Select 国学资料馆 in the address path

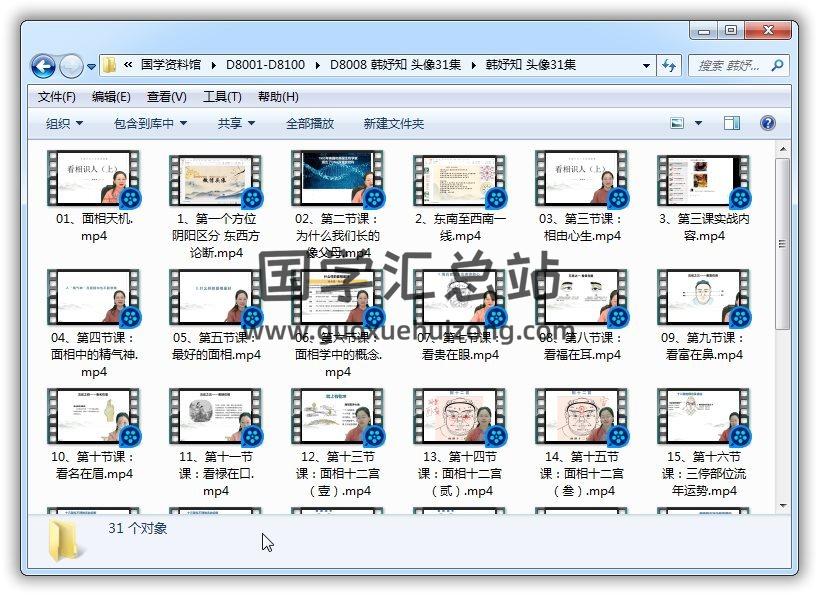170,65
